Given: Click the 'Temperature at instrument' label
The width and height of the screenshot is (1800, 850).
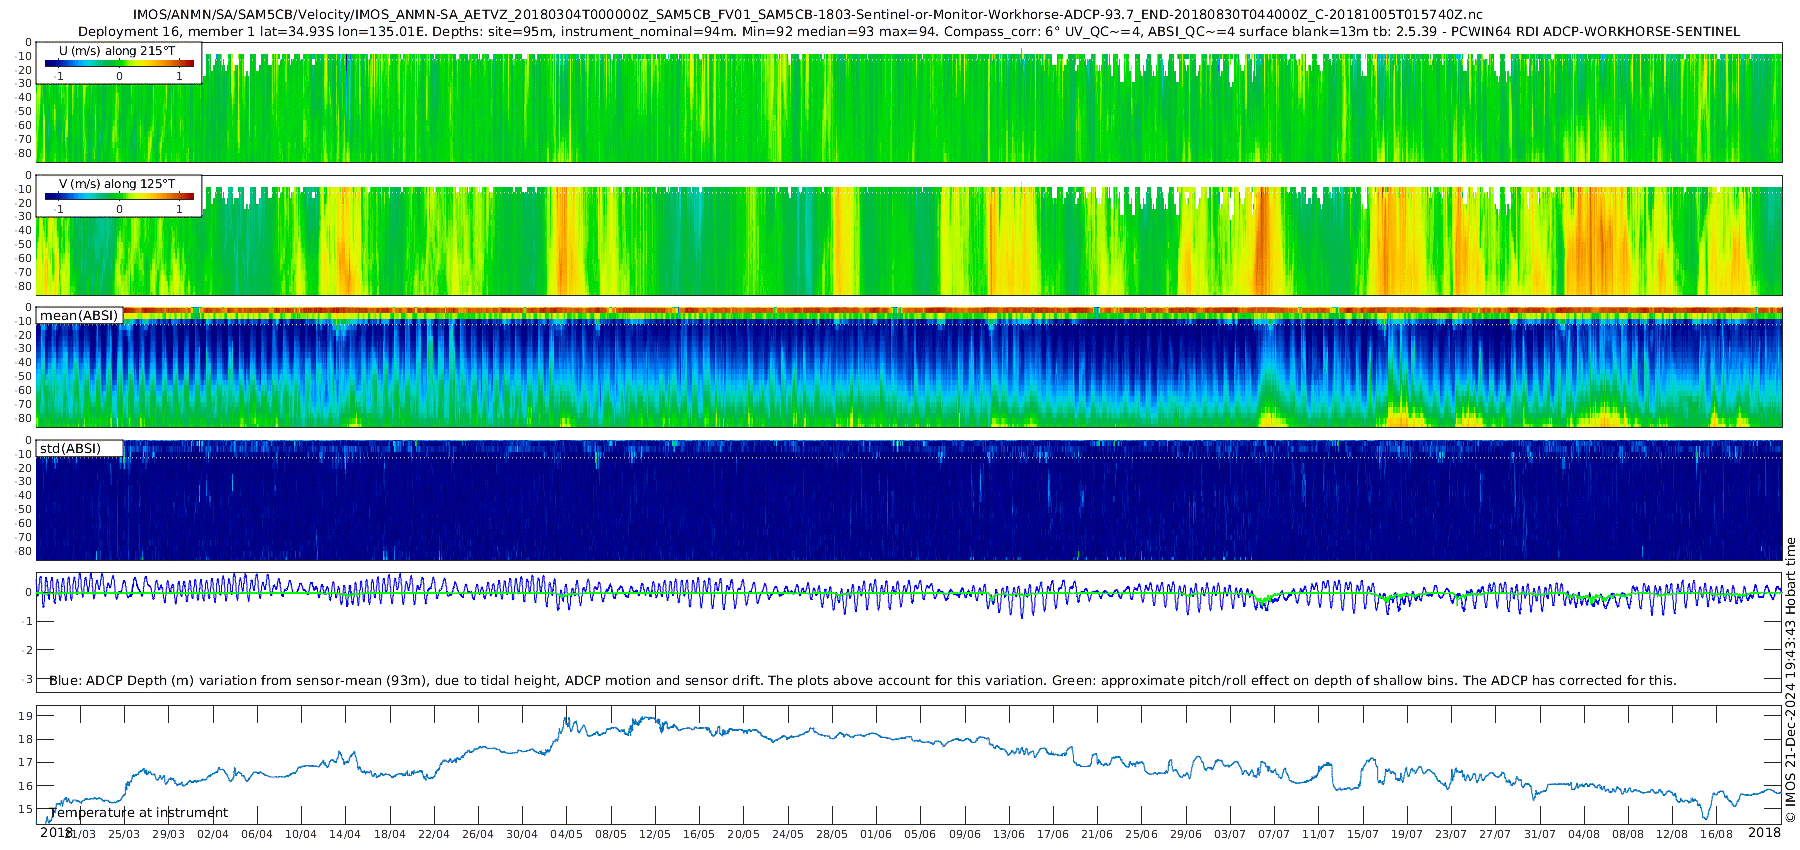Looking at the screenshot, I should 139,813.
